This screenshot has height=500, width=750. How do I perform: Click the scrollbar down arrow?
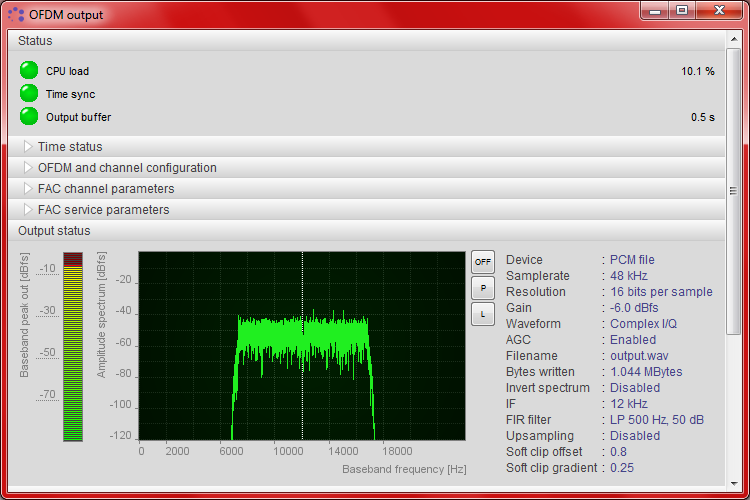(734, 484)
